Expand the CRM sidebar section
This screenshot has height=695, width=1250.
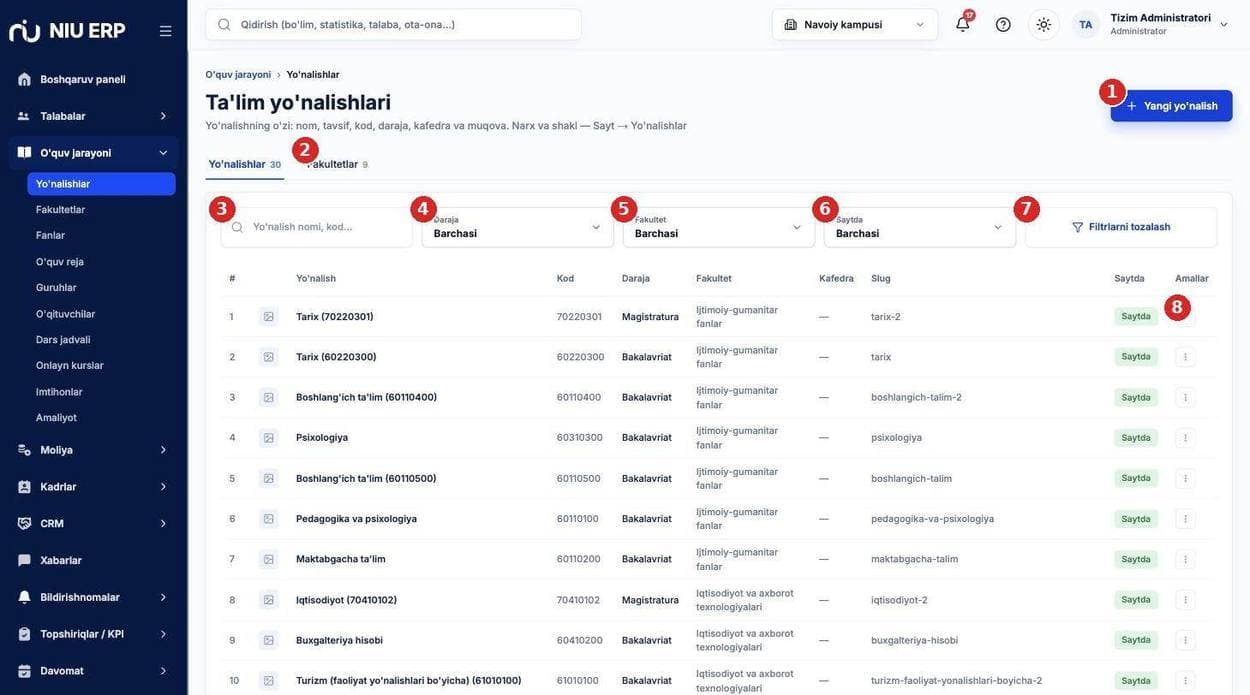coord(93,524)
